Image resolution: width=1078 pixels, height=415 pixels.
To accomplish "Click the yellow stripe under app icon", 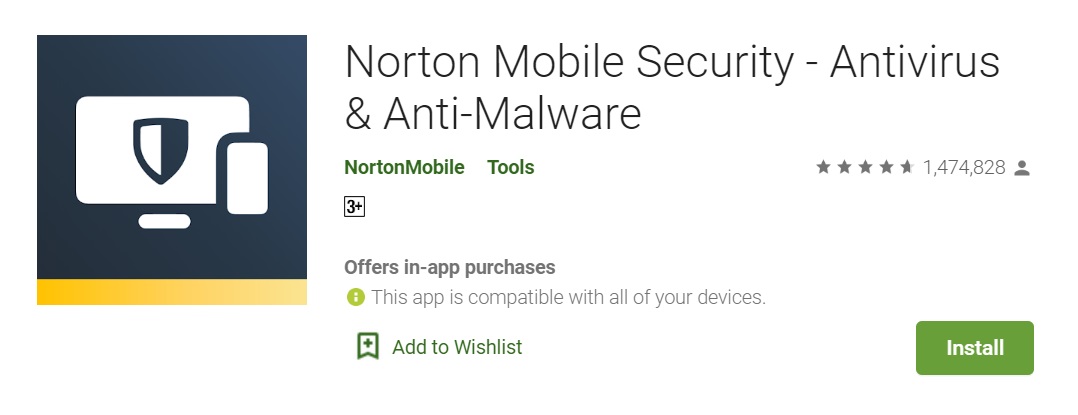I will [x=172, y=292].
